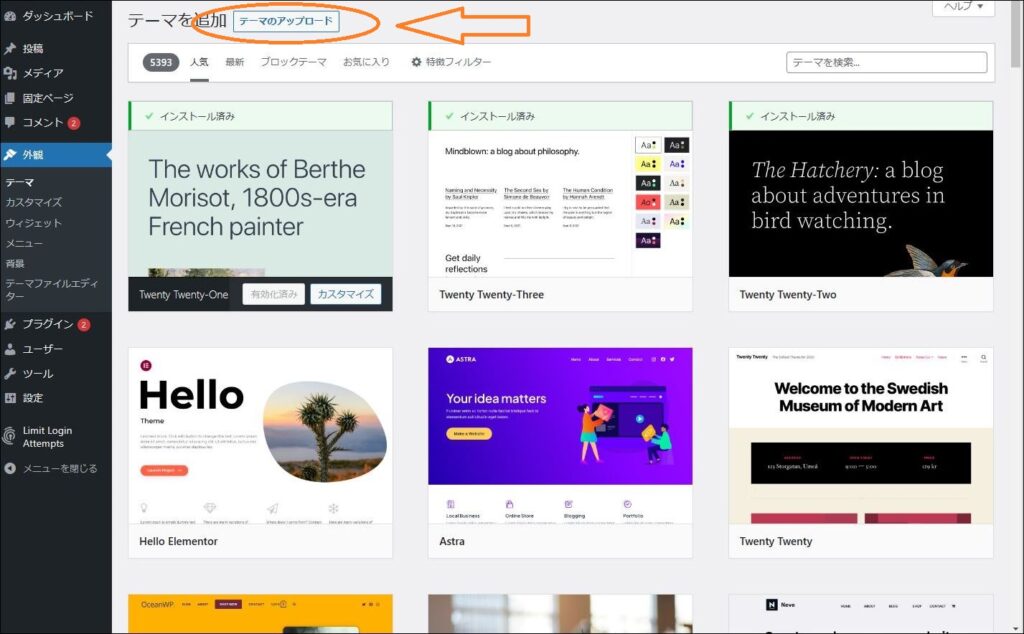1024x634 pixels.
Task: Click the Twenty Twenty theme name
Action: coord(776,541)
